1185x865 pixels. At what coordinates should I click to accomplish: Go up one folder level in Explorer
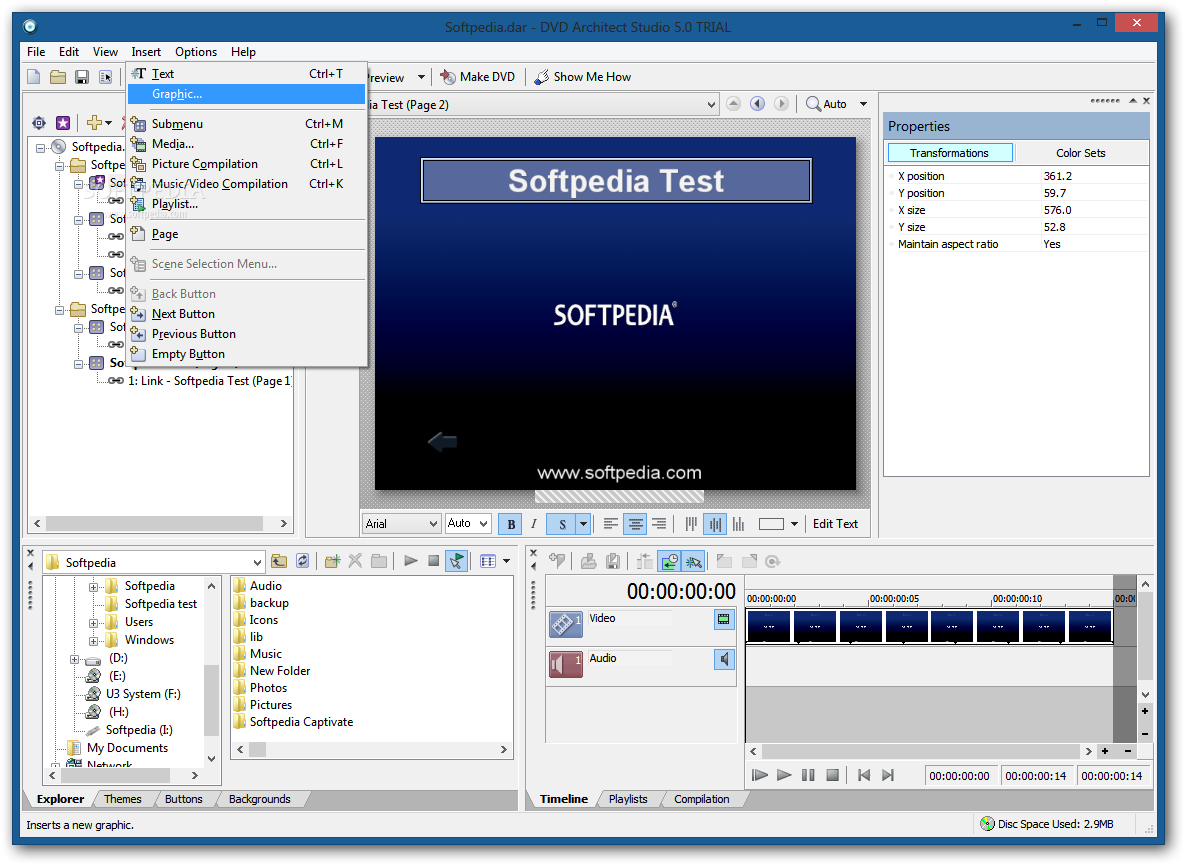[279, 561]
